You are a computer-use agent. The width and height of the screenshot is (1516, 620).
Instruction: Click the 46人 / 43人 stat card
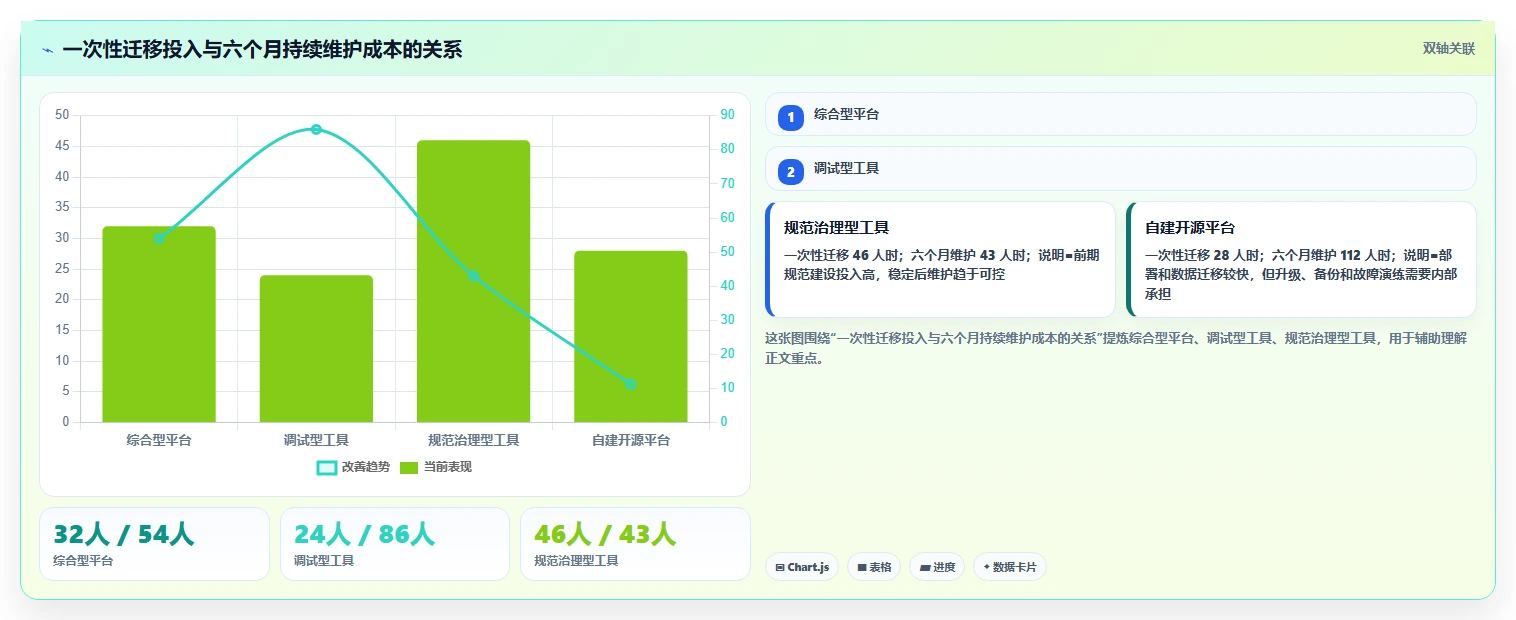pos(635,544)
